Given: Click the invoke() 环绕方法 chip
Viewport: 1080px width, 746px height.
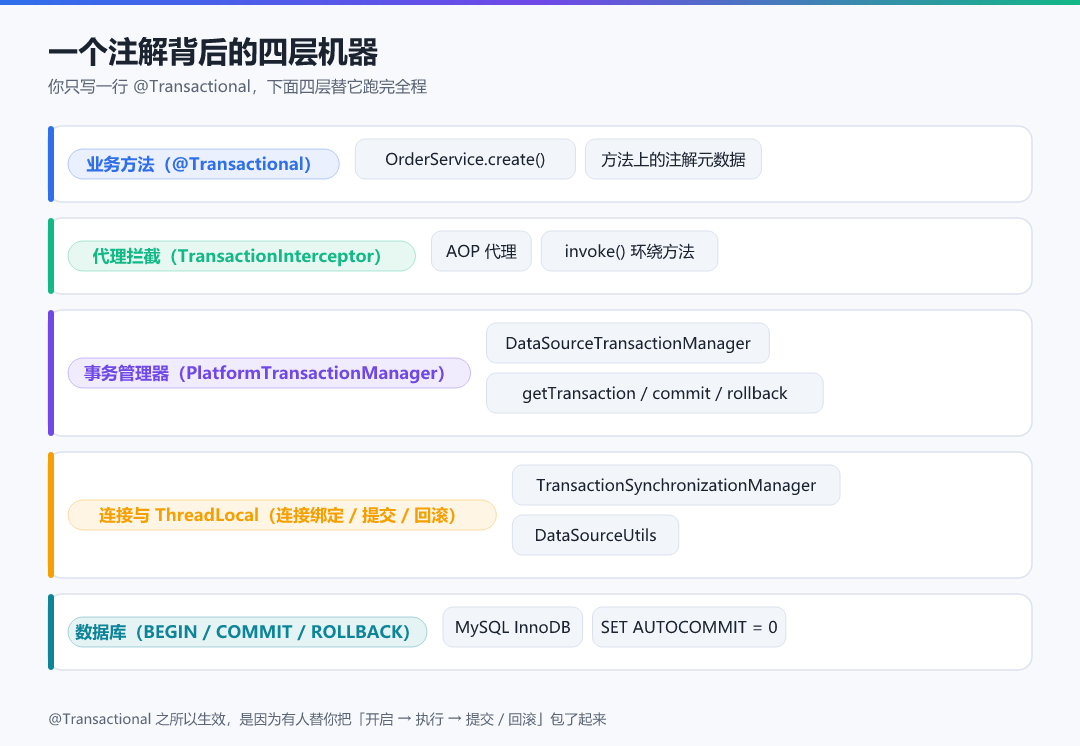Looking at the screenshot, I should [x=629, y=251].
